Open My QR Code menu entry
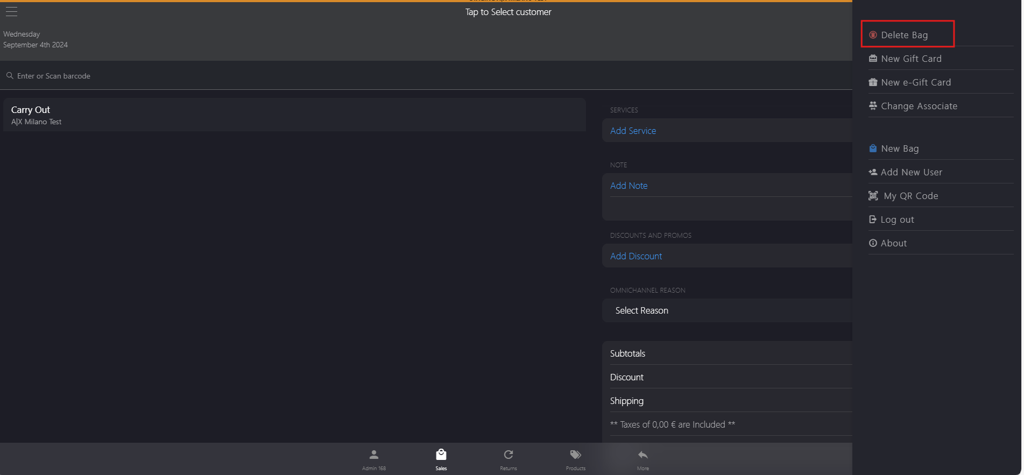The image size is (1024, 475). [910, 196]
